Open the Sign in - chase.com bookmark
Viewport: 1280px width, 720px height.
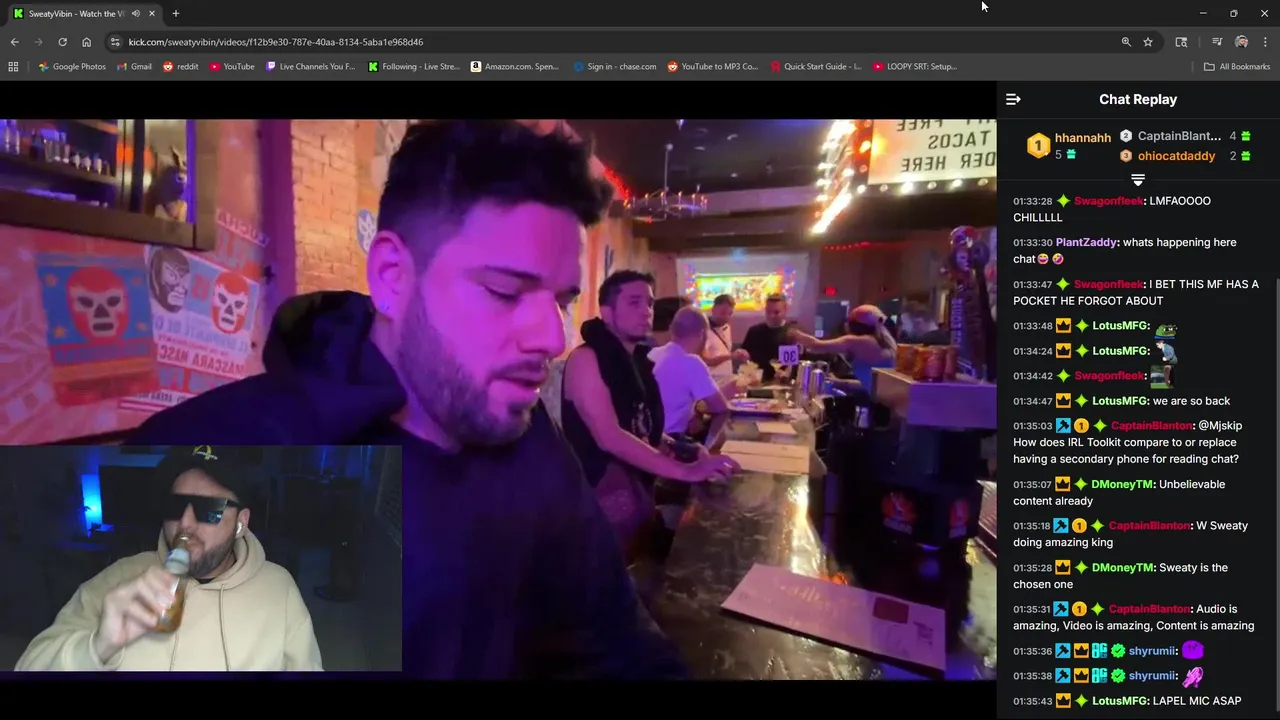615,67
